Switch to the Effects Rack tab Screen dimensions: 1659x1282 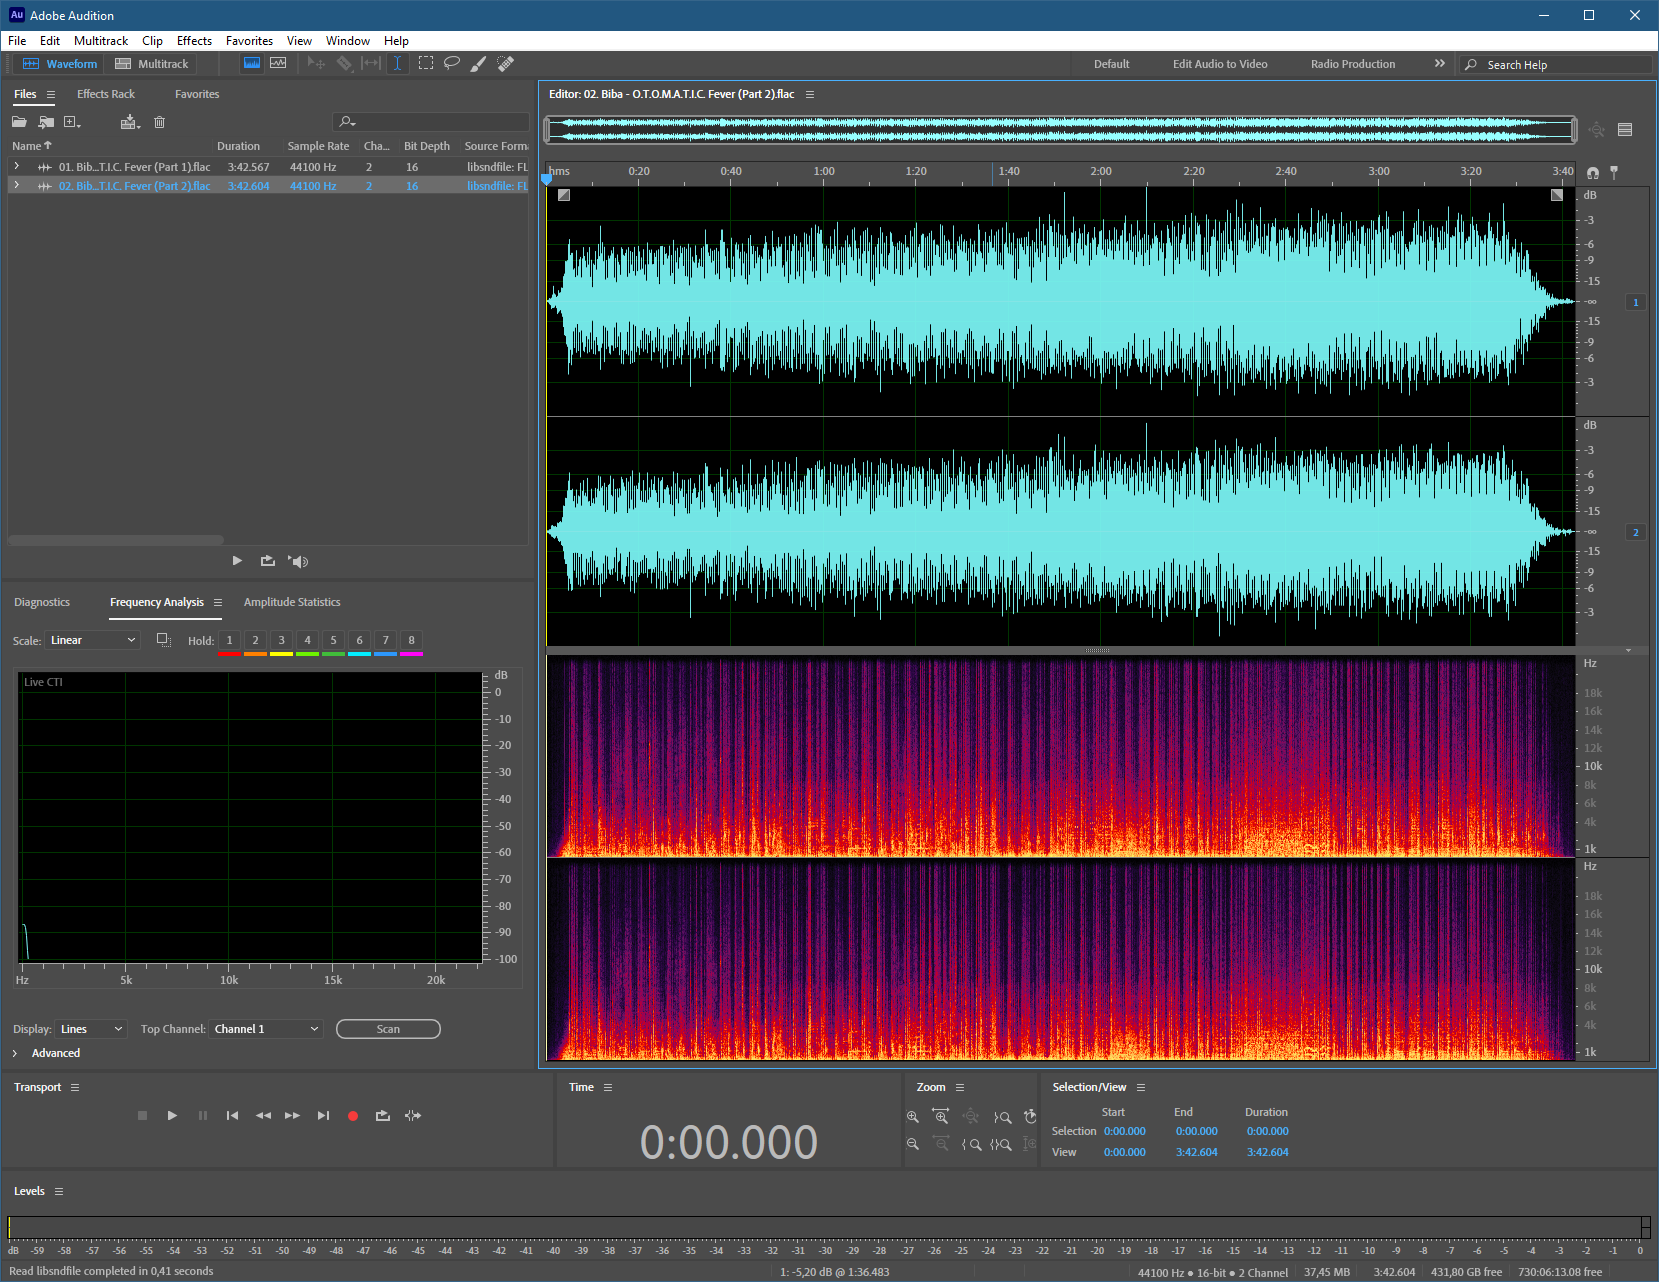[106, 94]
